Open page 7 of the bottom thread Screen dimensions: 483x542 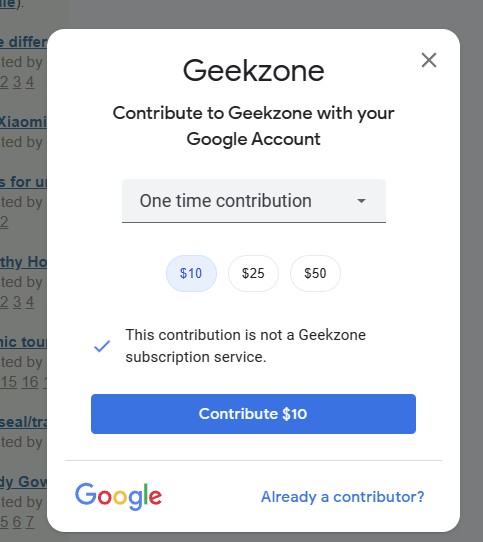click(x=30, y=522)
